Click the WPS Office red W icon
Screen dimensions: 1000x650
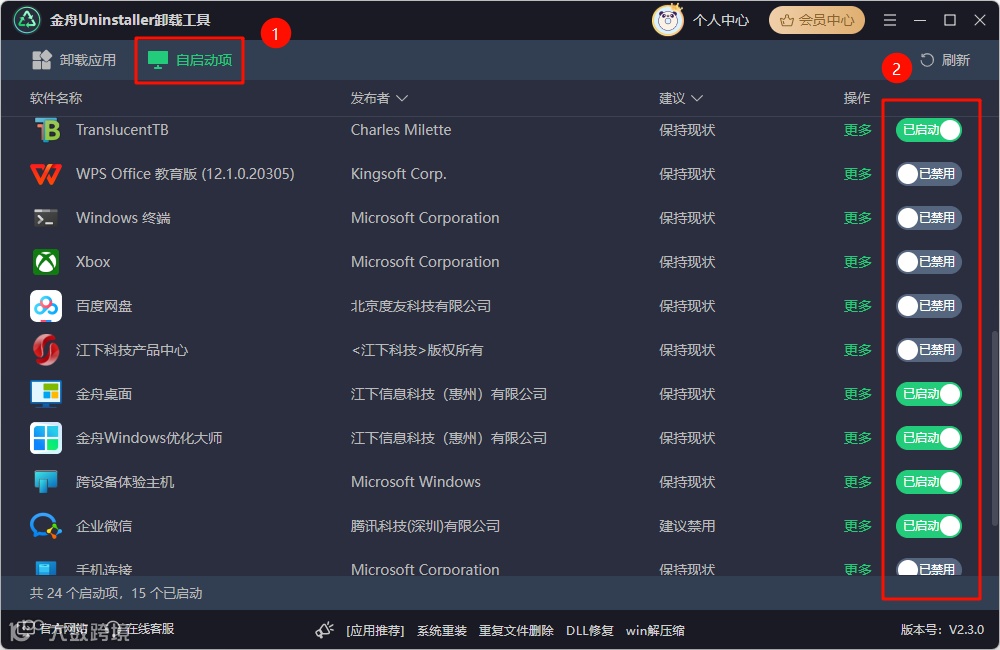46,174
